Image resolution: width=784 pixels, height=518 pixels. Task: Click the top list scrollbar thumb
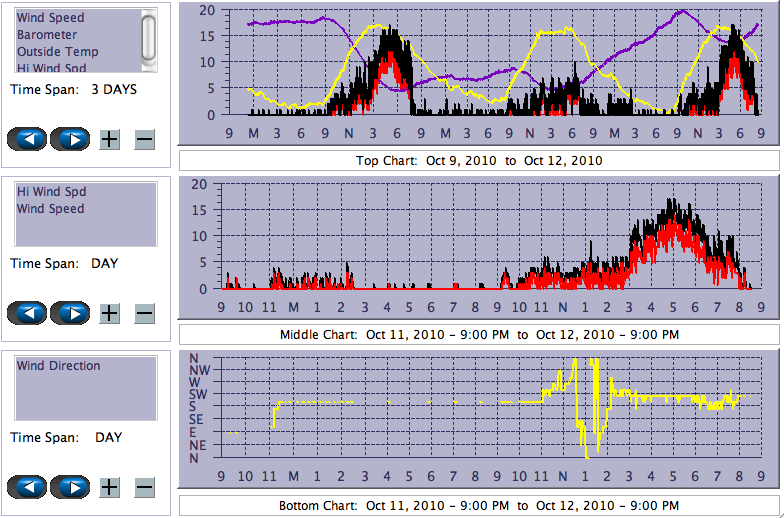point(149,38)
